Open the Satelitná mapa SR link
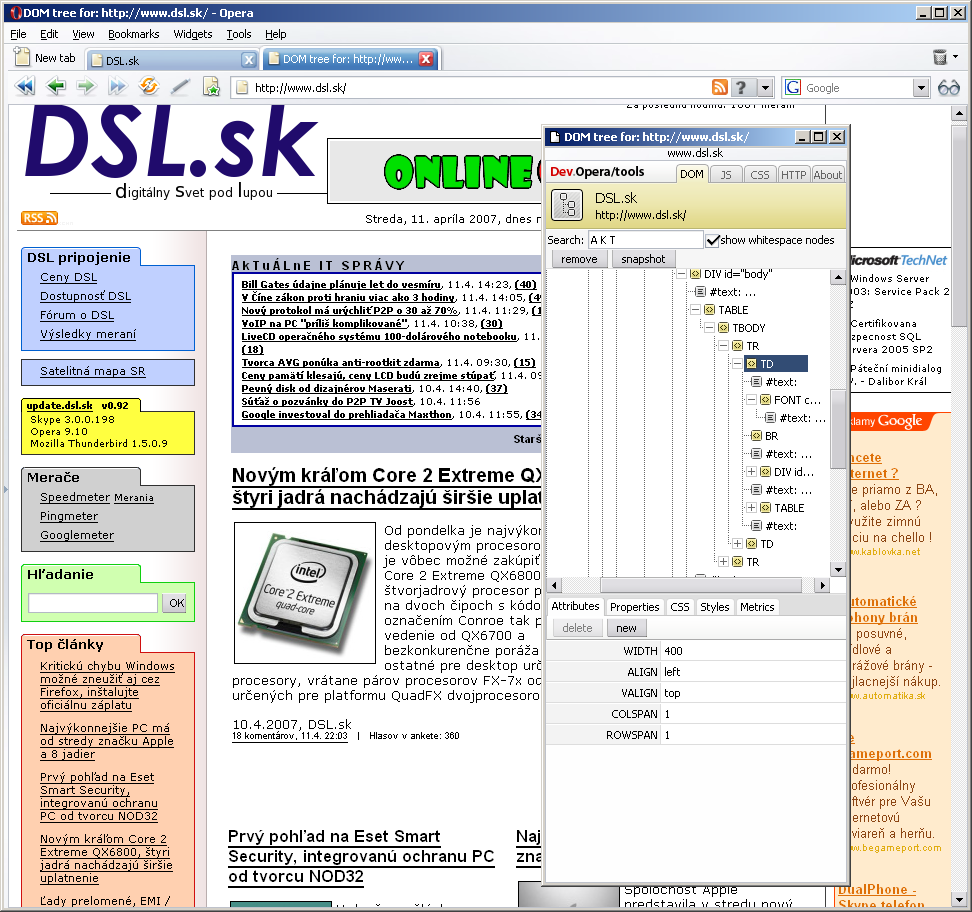Image resolution: width=972 pixels, height=912 pixels. (93, 371)
